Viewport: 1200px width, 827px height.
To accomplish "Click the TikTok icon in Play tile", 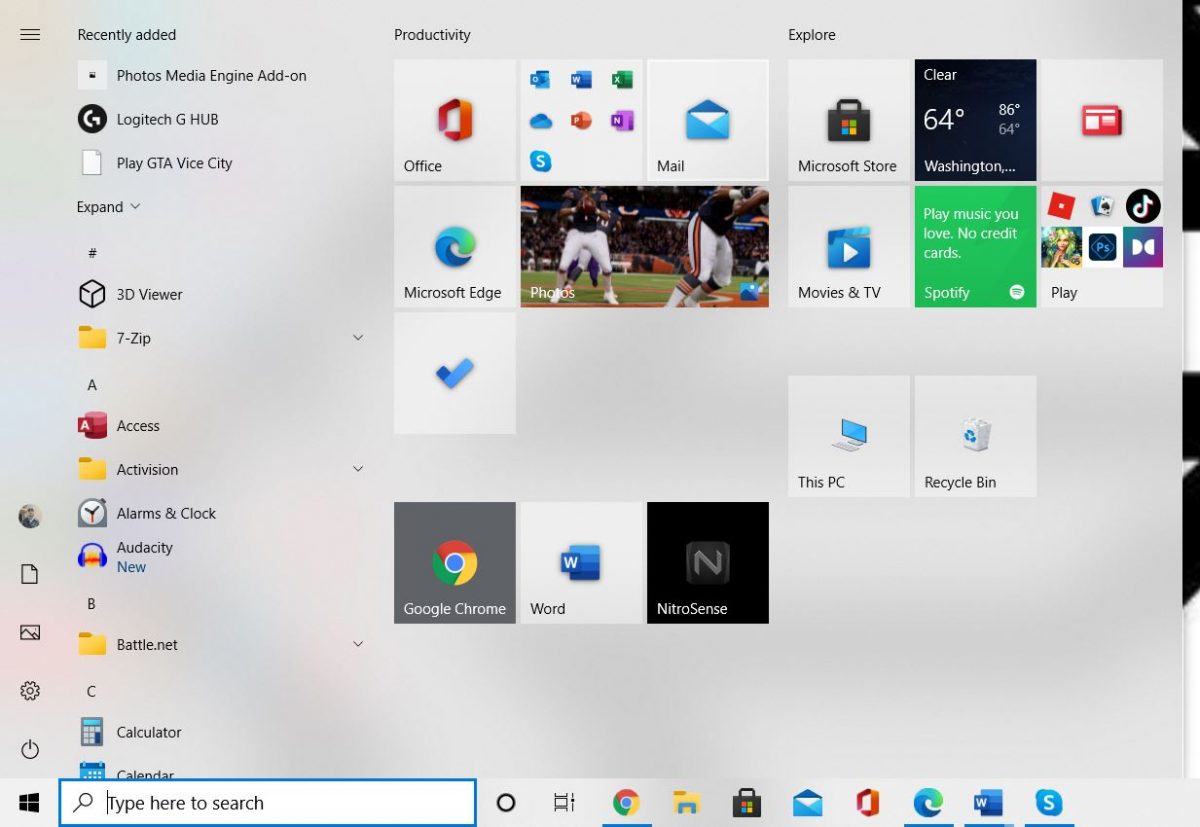I will [x=1143, y=206].
